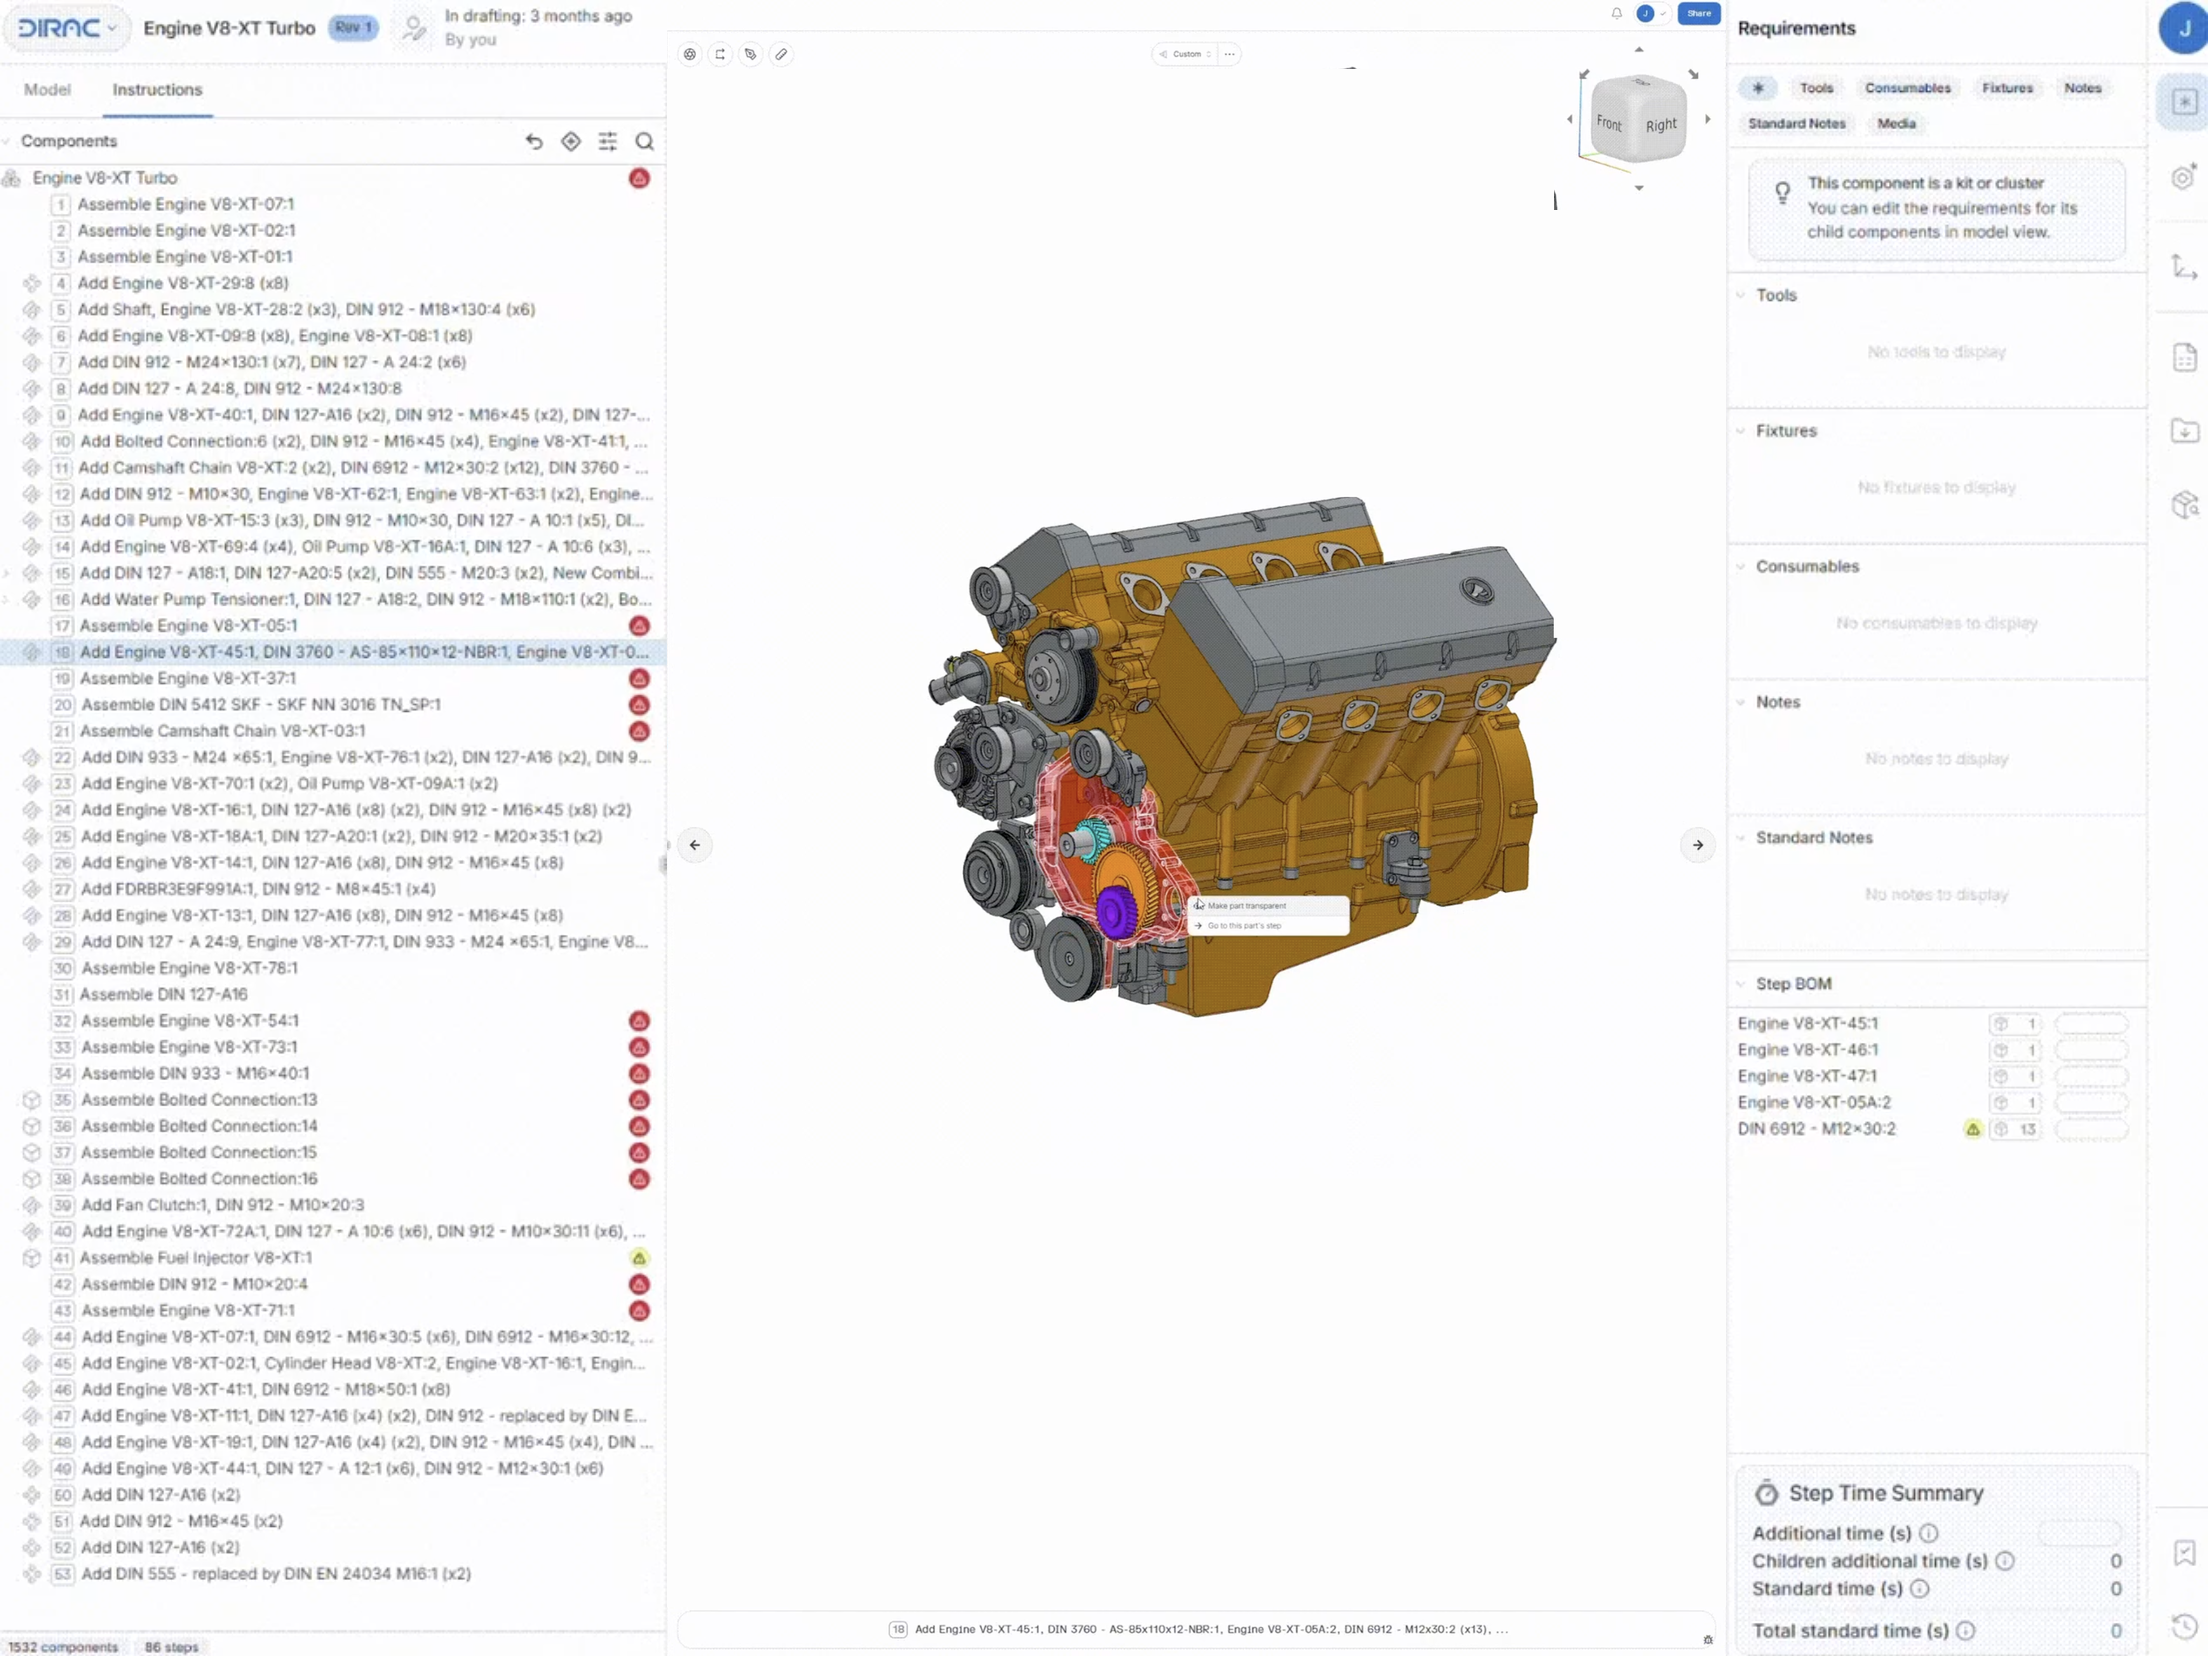Click the undo icon in Components header
The image size is (2208, 1656).
(534, 142)
